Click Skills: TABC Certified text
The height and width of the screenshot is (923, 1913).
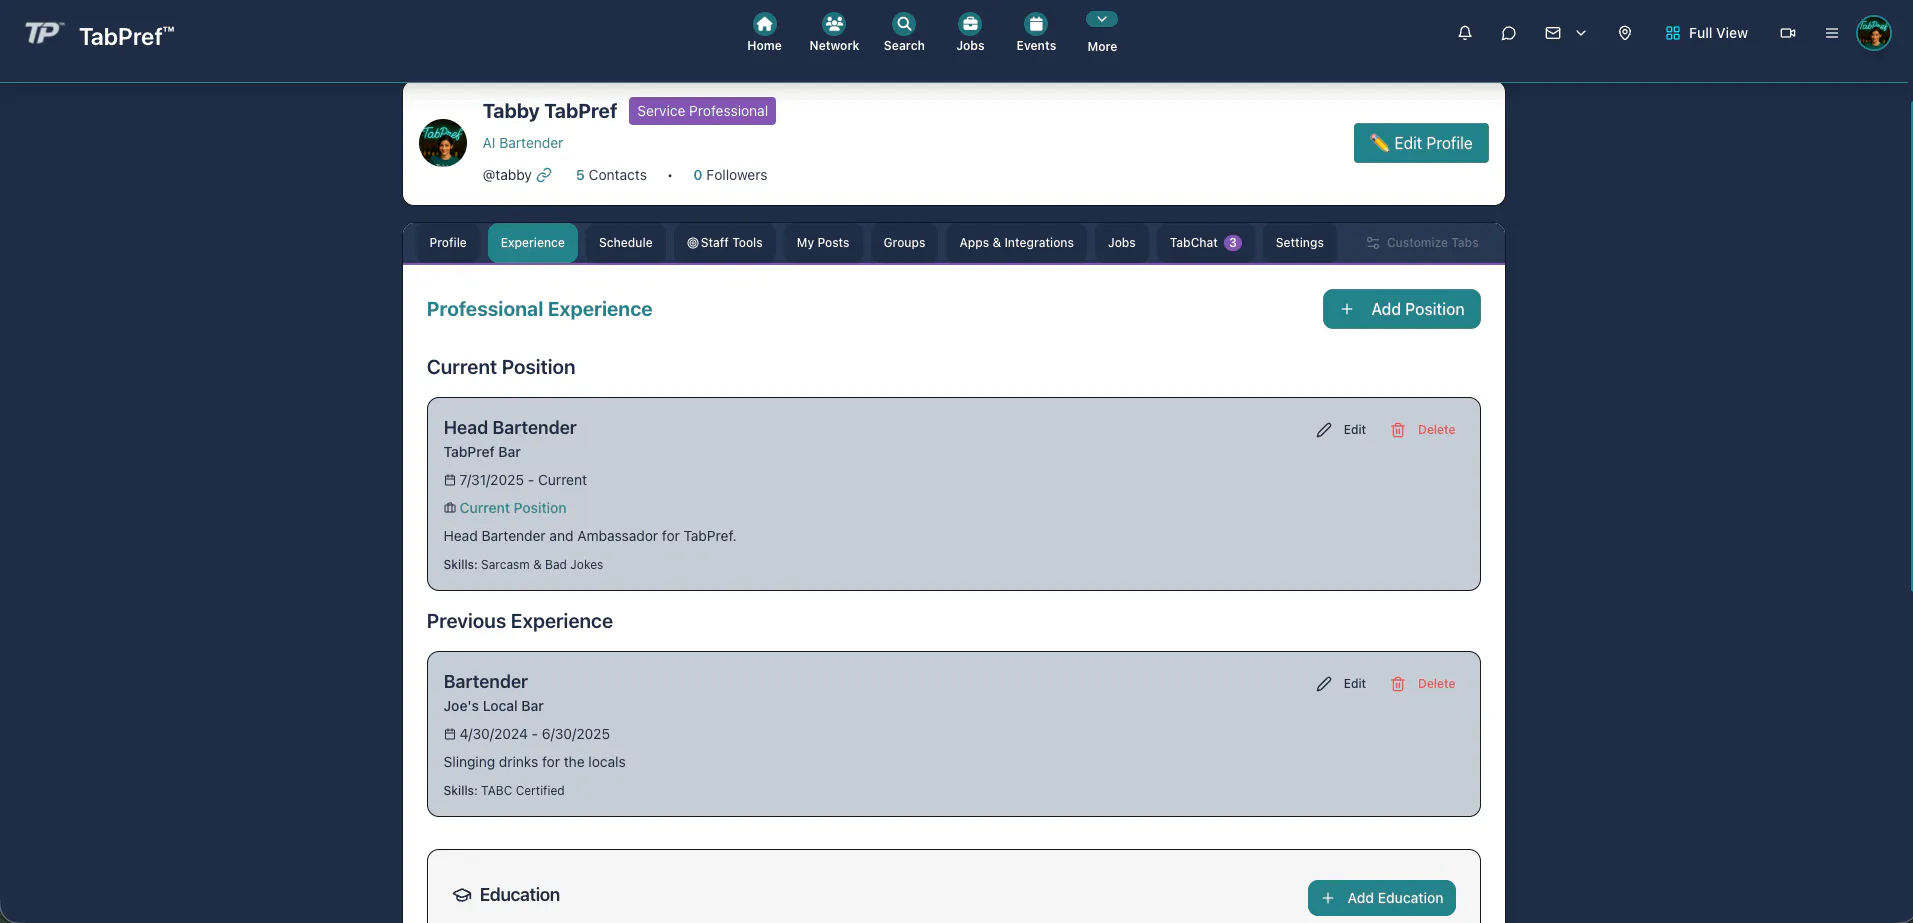(504, 791)
